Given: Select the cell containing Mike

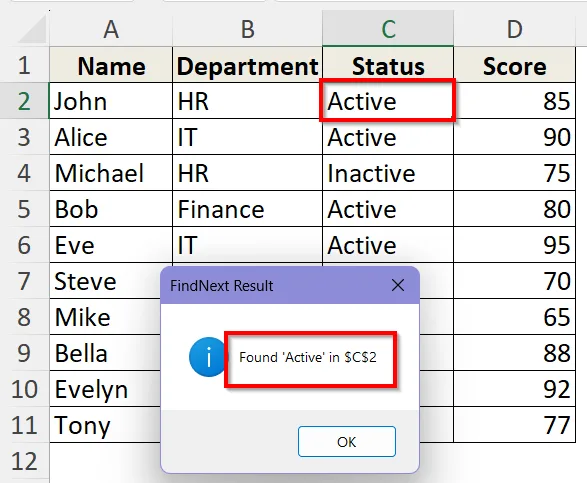Looking at the screenshot, I should pos(105,317).
